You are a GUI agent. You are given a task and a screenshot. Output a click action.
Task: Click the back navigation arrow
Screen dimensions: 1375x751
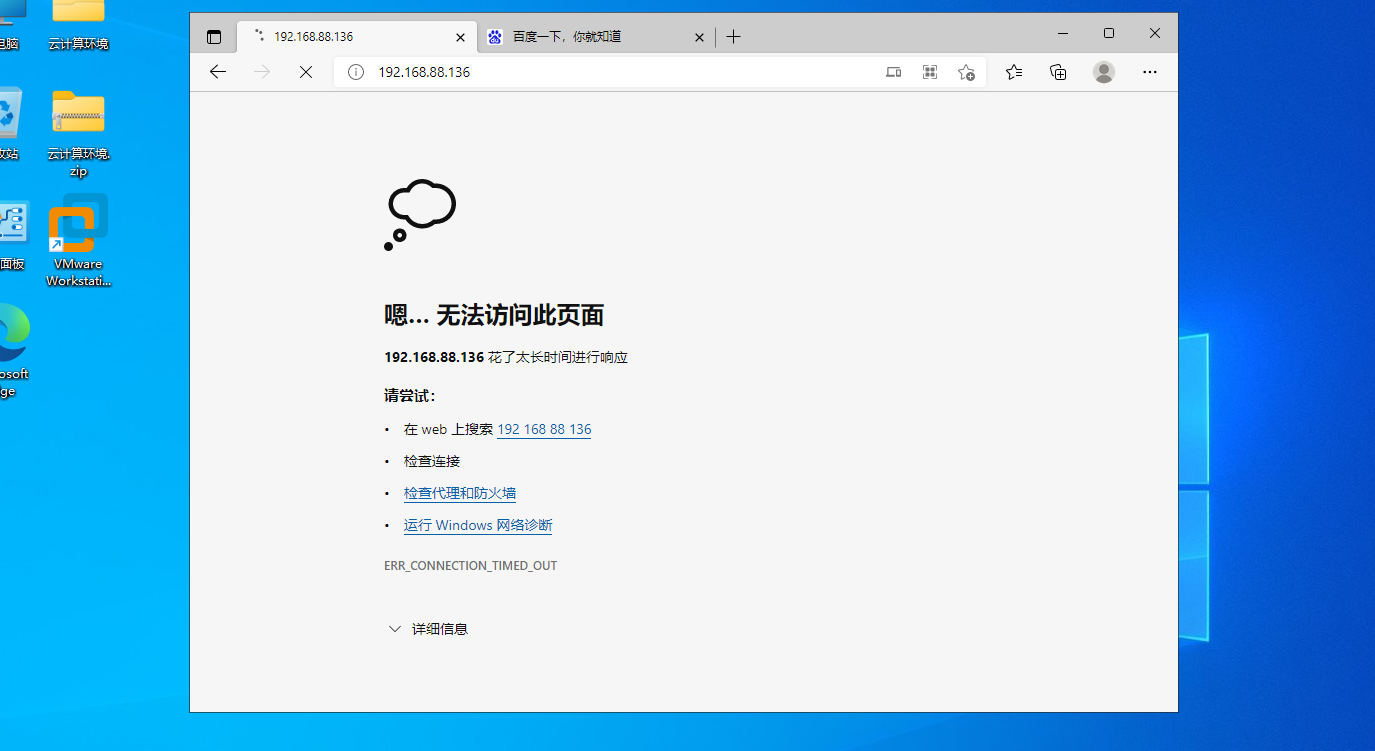click(218, 72)
